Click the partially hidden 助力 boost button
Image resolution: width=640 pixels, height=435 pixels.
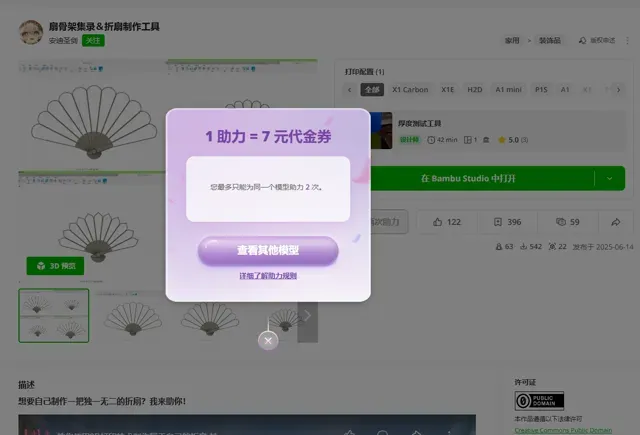click(389, 222)
